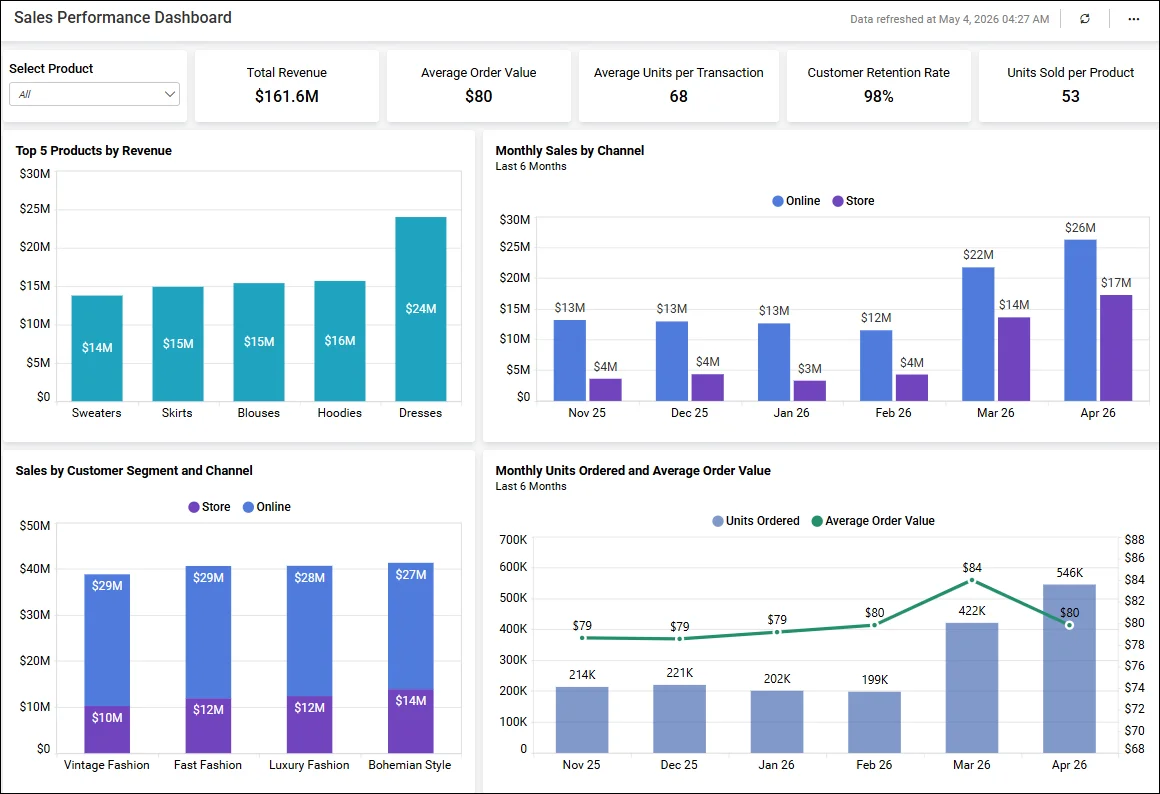Toggle Store legend in Sales by Customer Segment

(209, 507)
